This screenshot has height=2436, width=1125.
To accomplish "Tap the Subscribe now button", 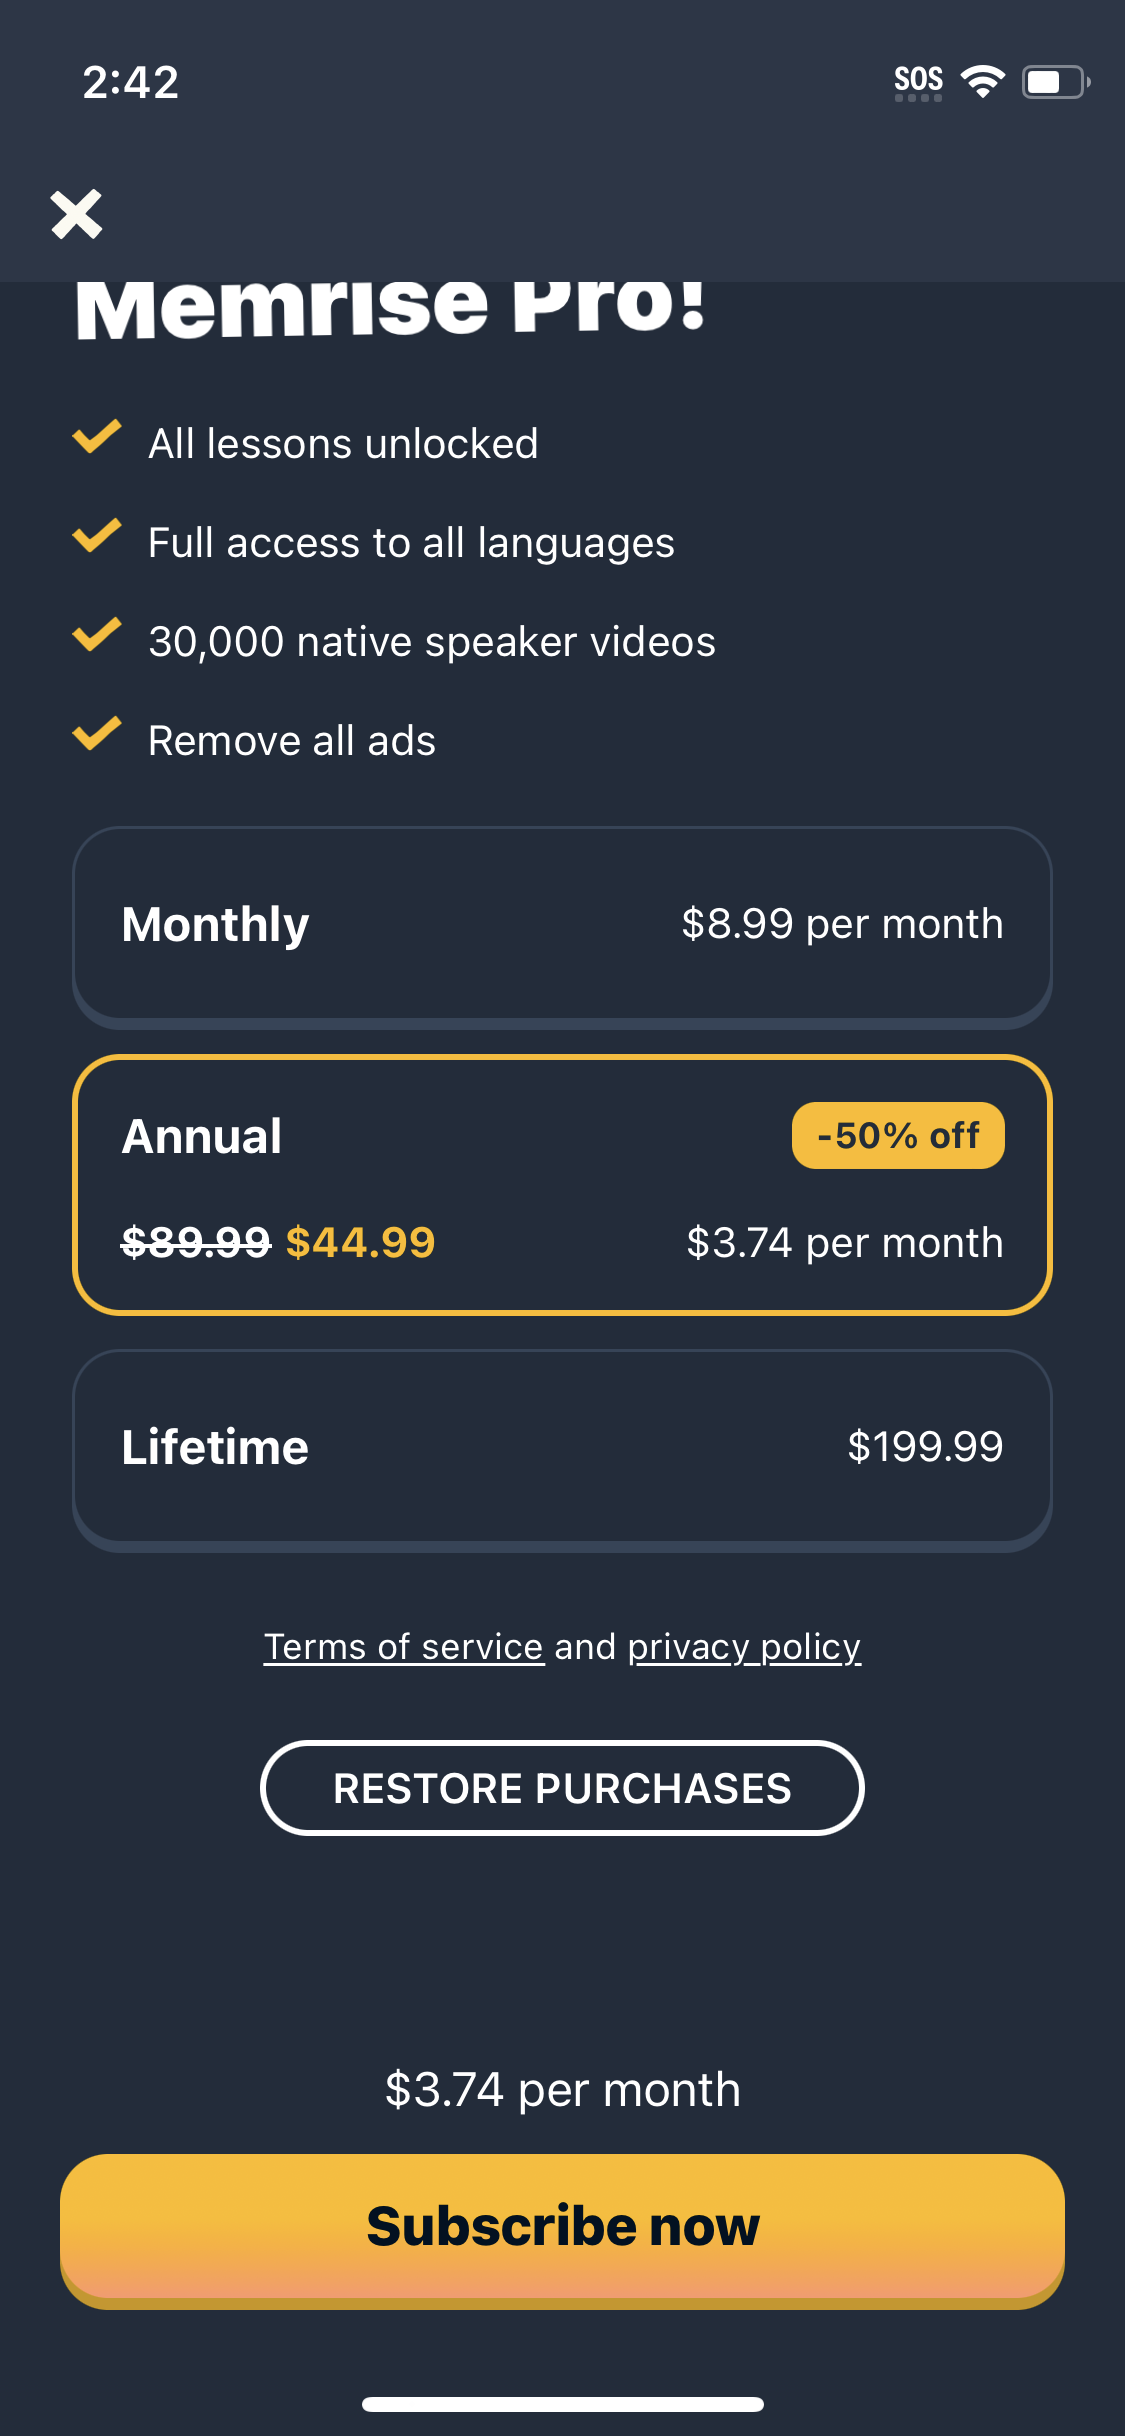I will click(562, 2228).
